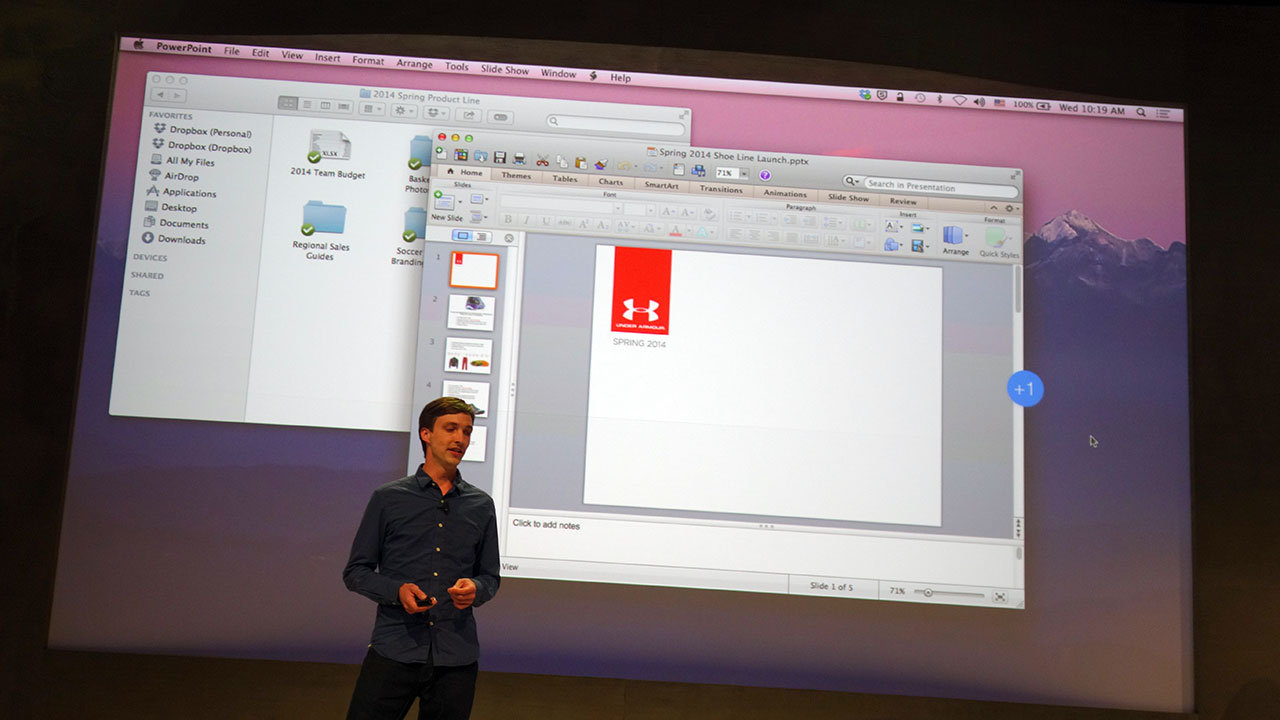Click the Italic I formatting icon
This screenshot has width=1280, height=720.
[x=526, y=220]
